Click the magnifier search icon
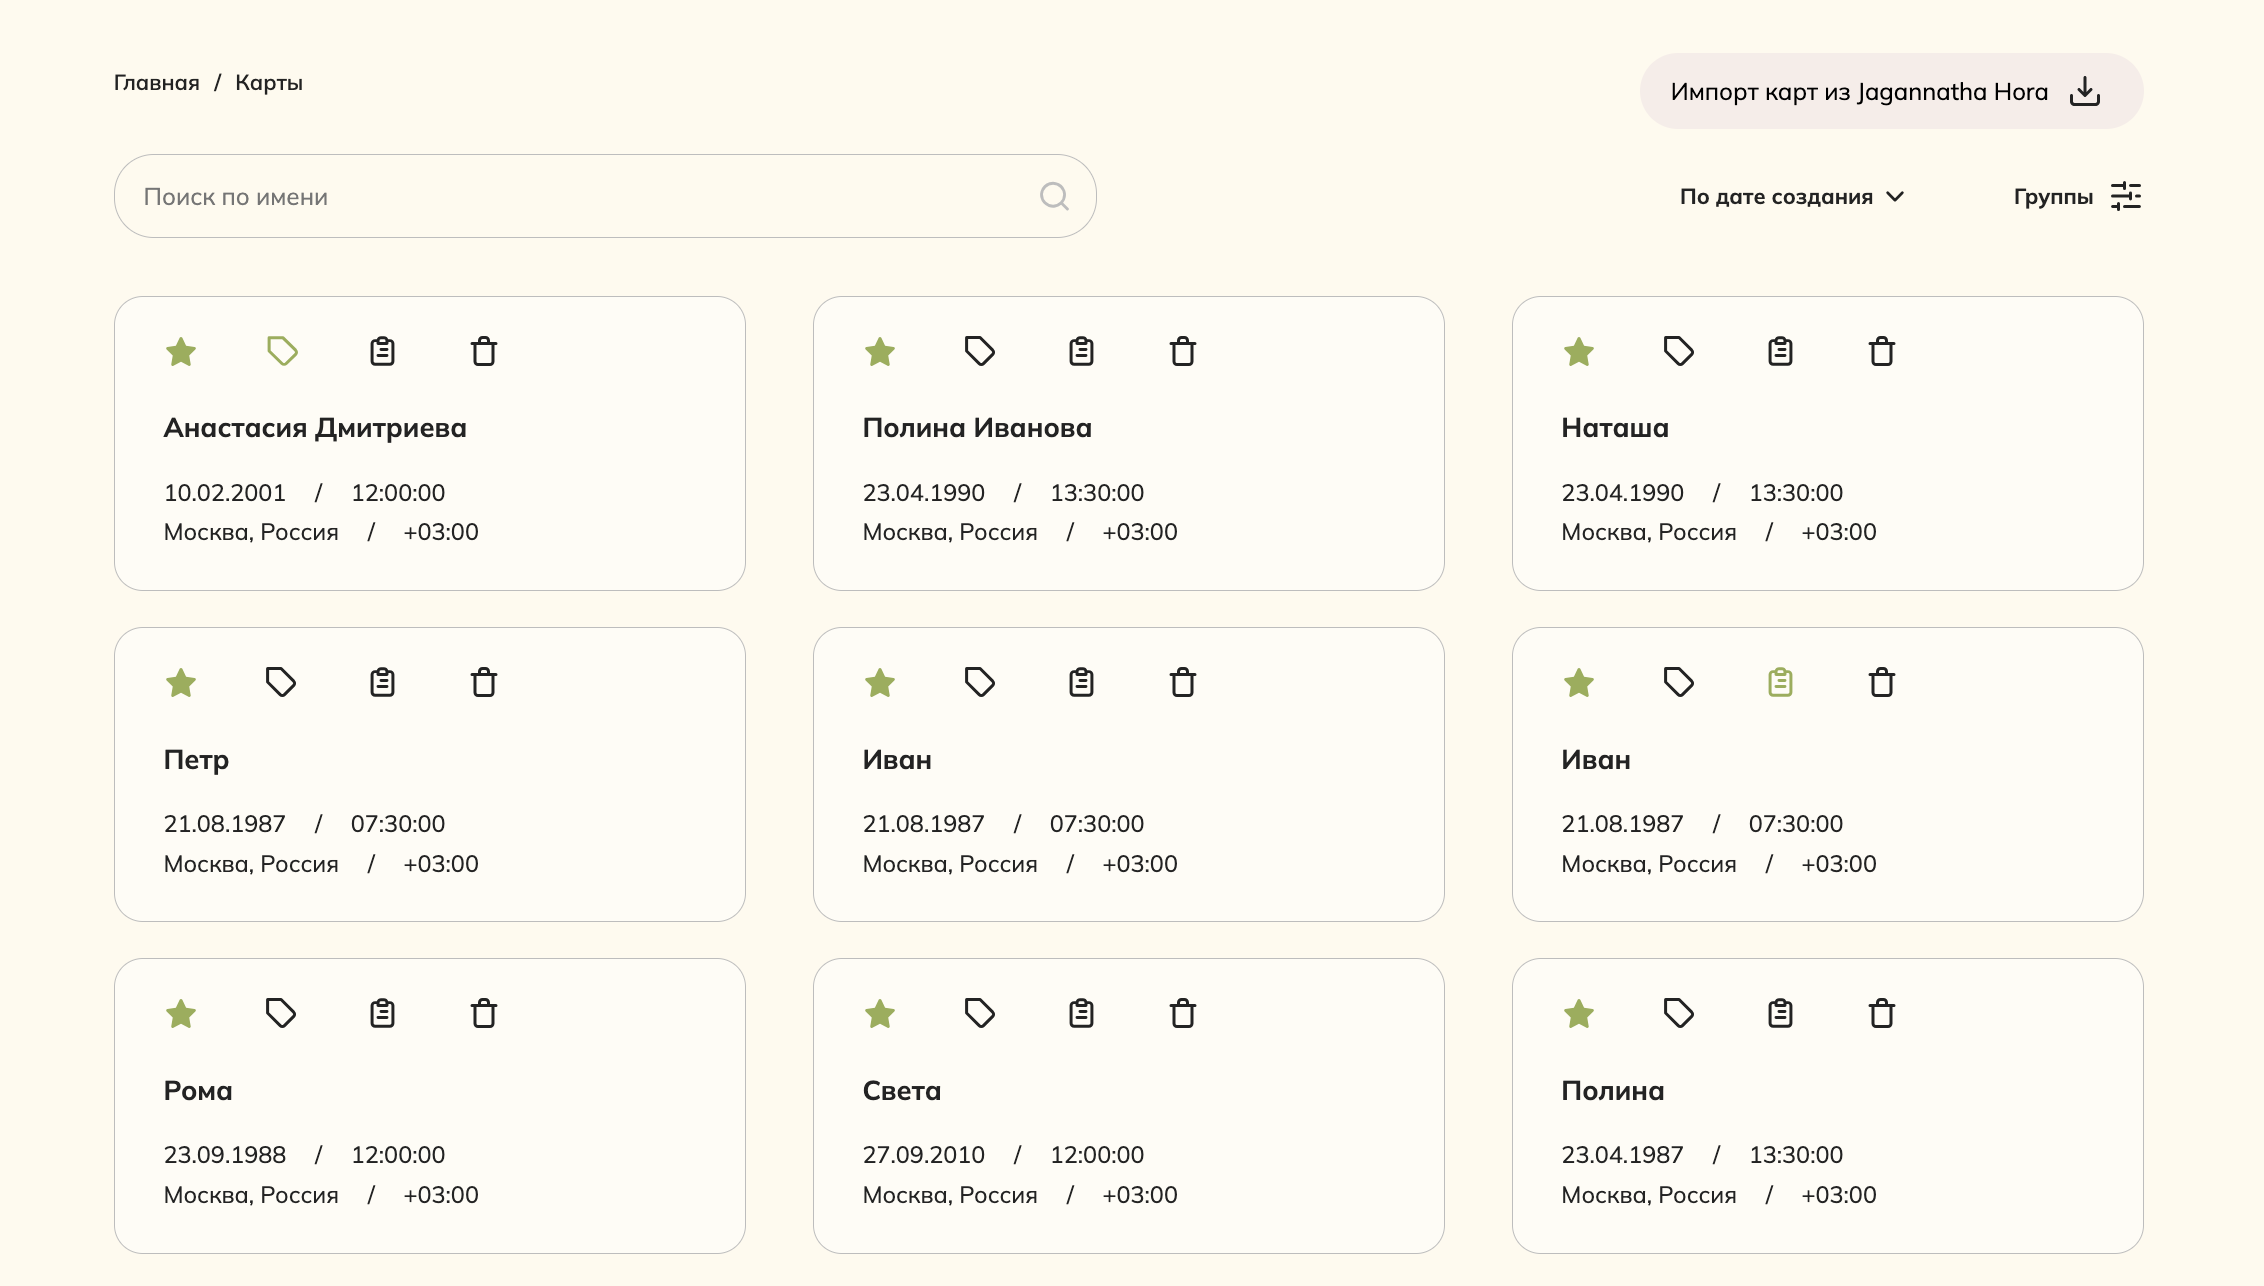The width and height of the screenshot is (2264, 1286). coord(1054,196)
